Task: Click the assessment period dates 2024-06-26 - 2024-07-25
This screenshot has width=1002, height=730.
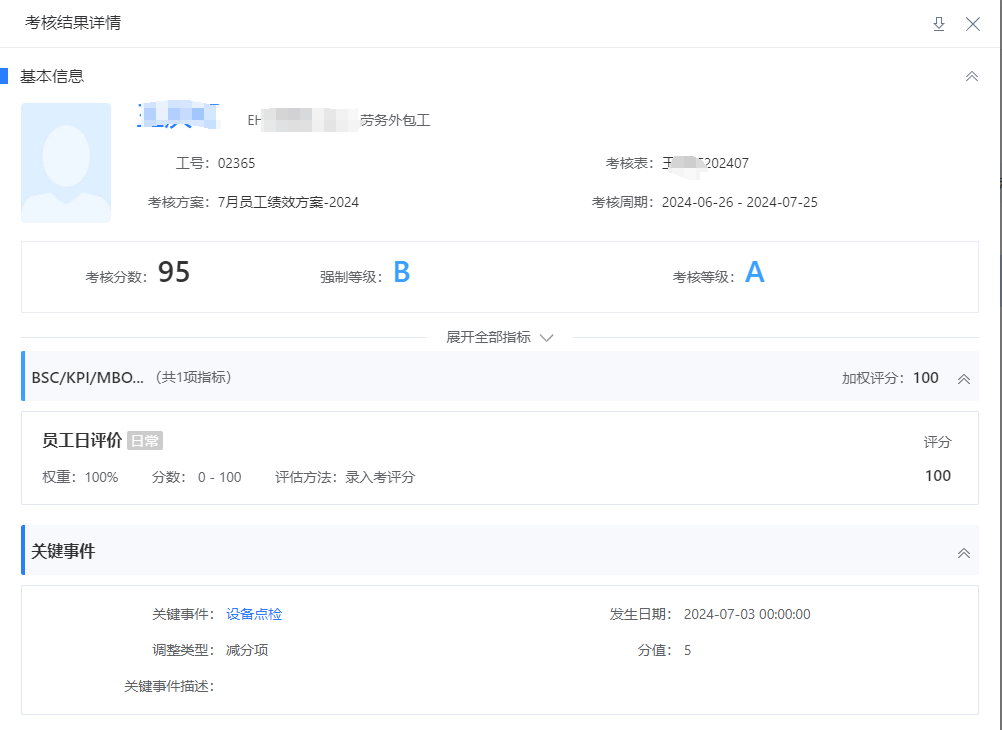Action: tap(736, 201)
